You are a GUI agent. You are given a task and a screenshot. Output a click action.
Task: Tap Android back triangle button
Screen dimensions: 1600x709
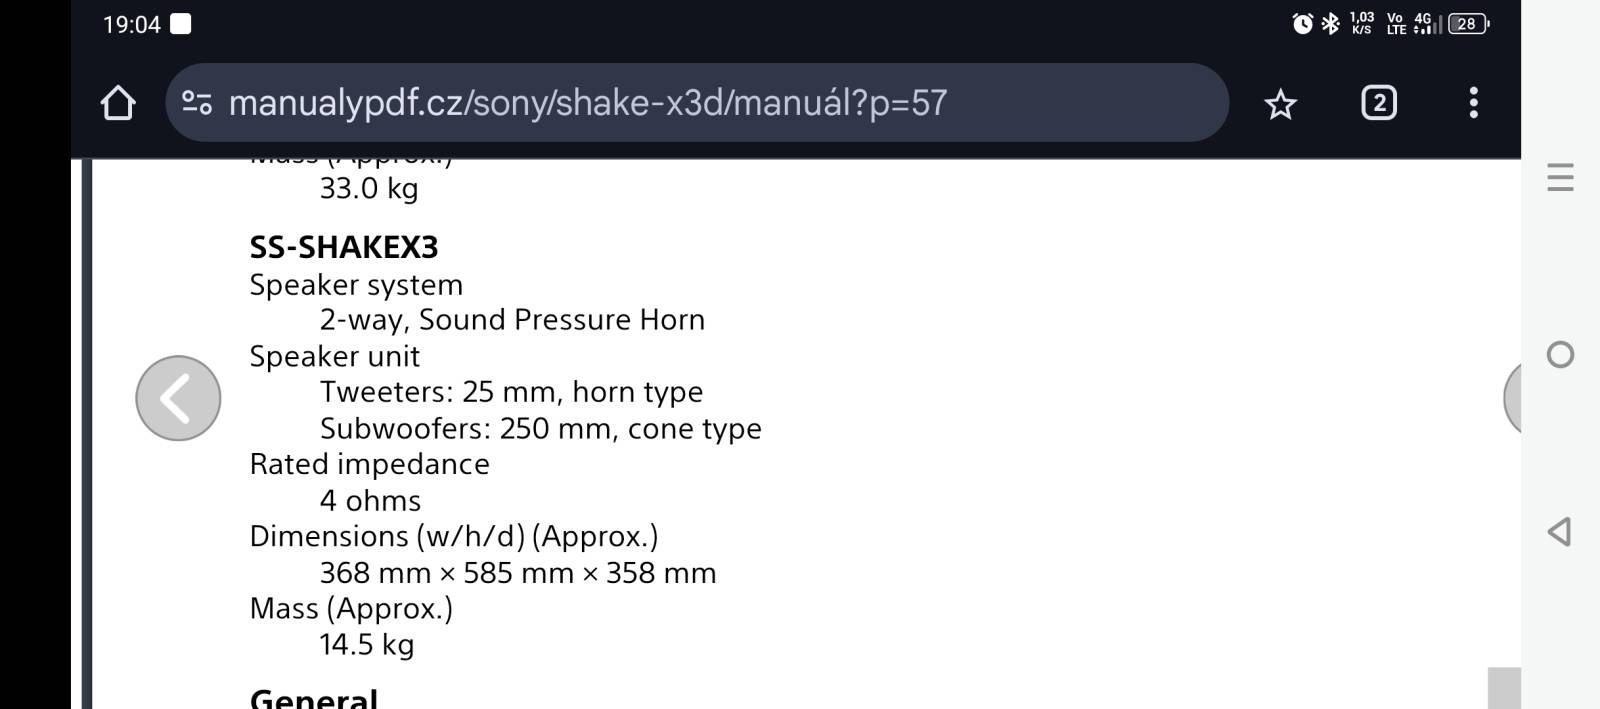tap(1559, 532)
